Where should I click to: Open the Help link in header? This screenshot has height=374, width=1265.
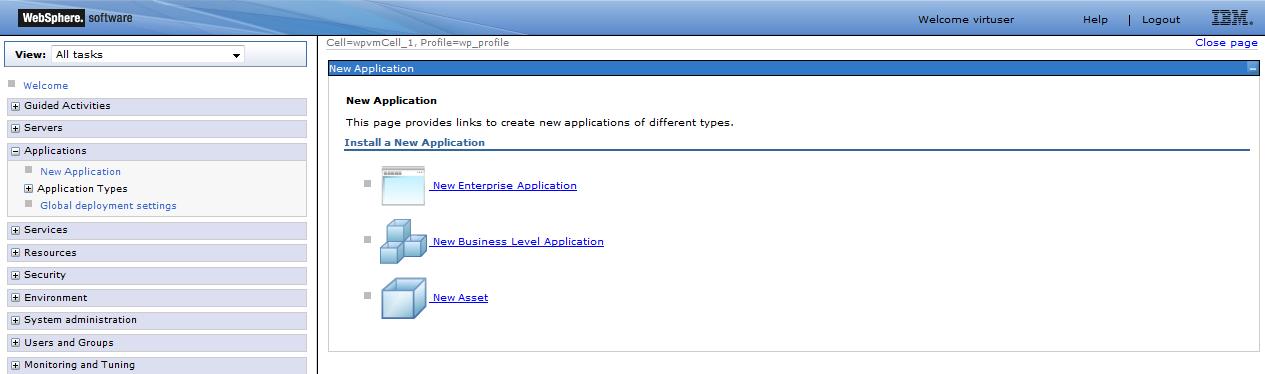tap(1095, 20)
